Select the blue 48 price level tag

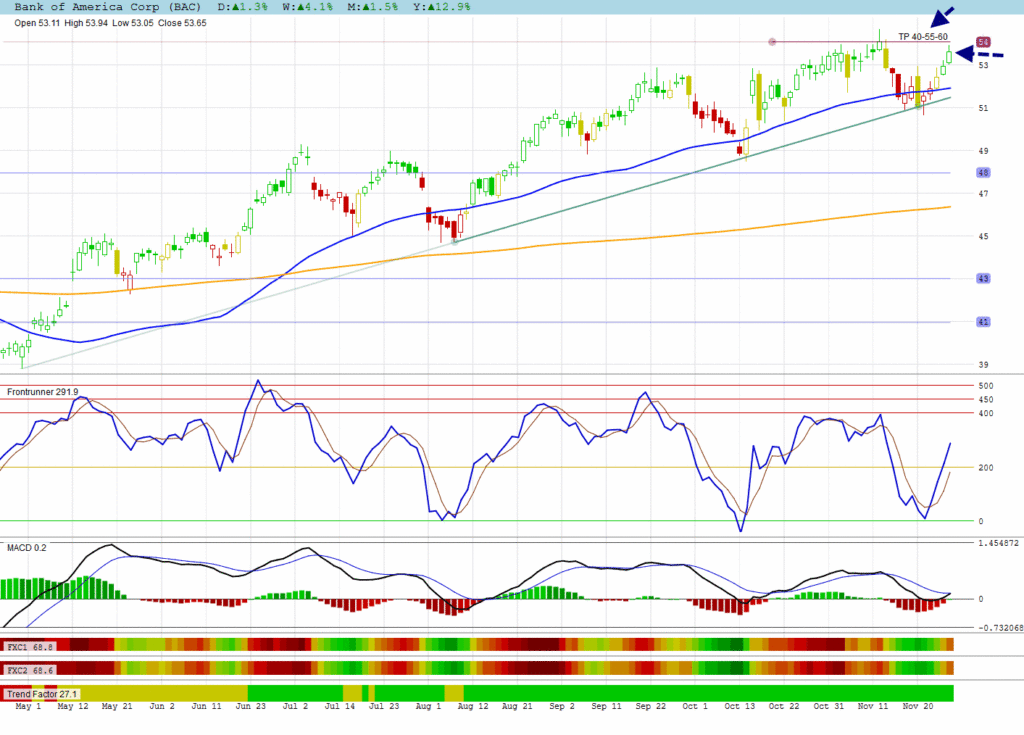[984, 172]
